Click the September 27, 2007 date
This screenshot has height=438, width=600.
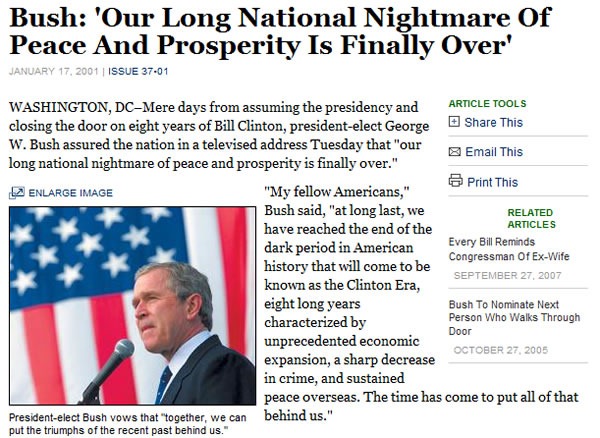508,275
